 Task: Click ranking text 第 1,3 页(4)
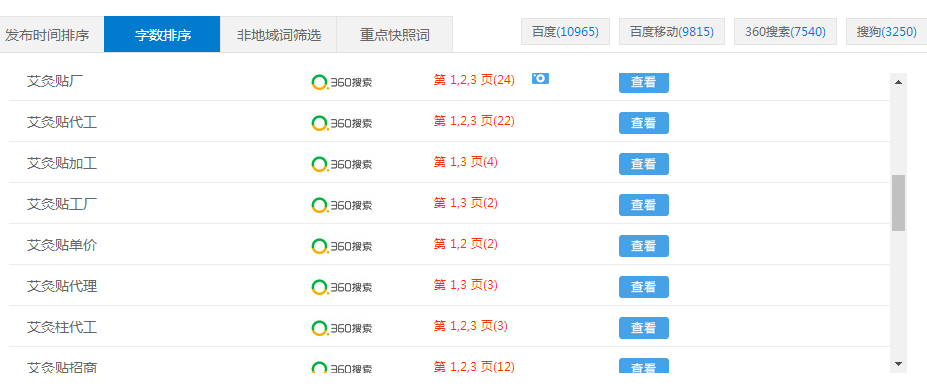coord(466,161)
